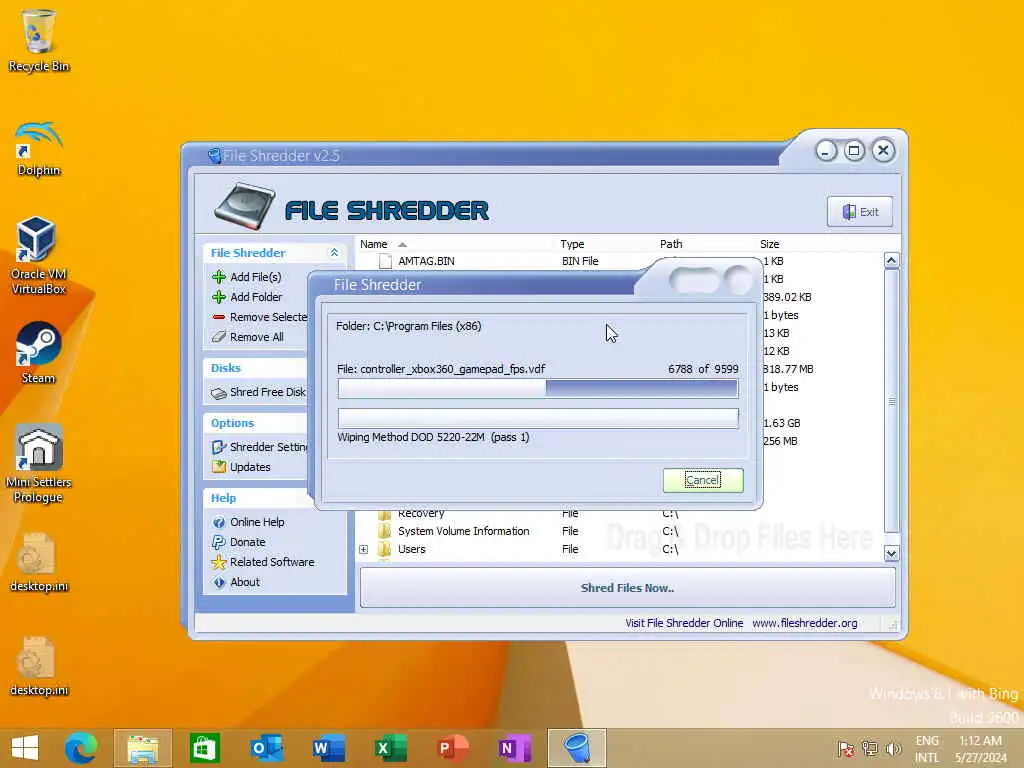Image resolution: width=1024 pixels, height=768 pixels.
Task: Click the ENG INTL language indicator
Action: click(927, 749)
